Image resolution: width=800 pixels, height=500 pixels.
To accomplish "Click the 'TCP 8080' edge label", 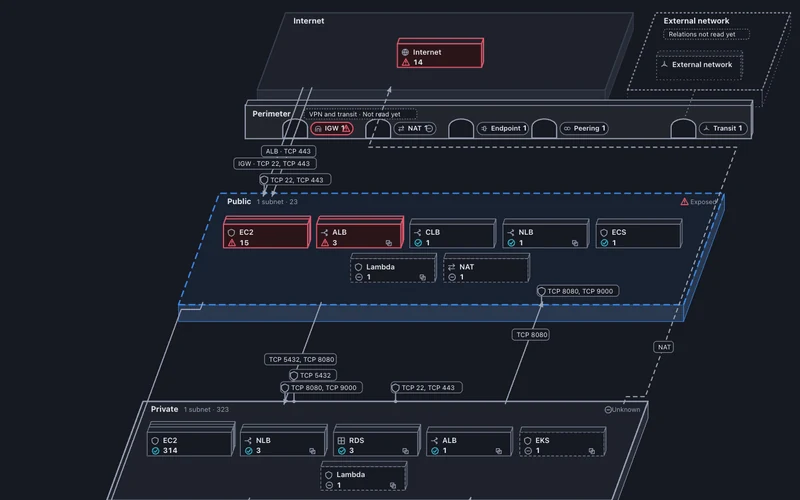I will [x=531, y=335].
